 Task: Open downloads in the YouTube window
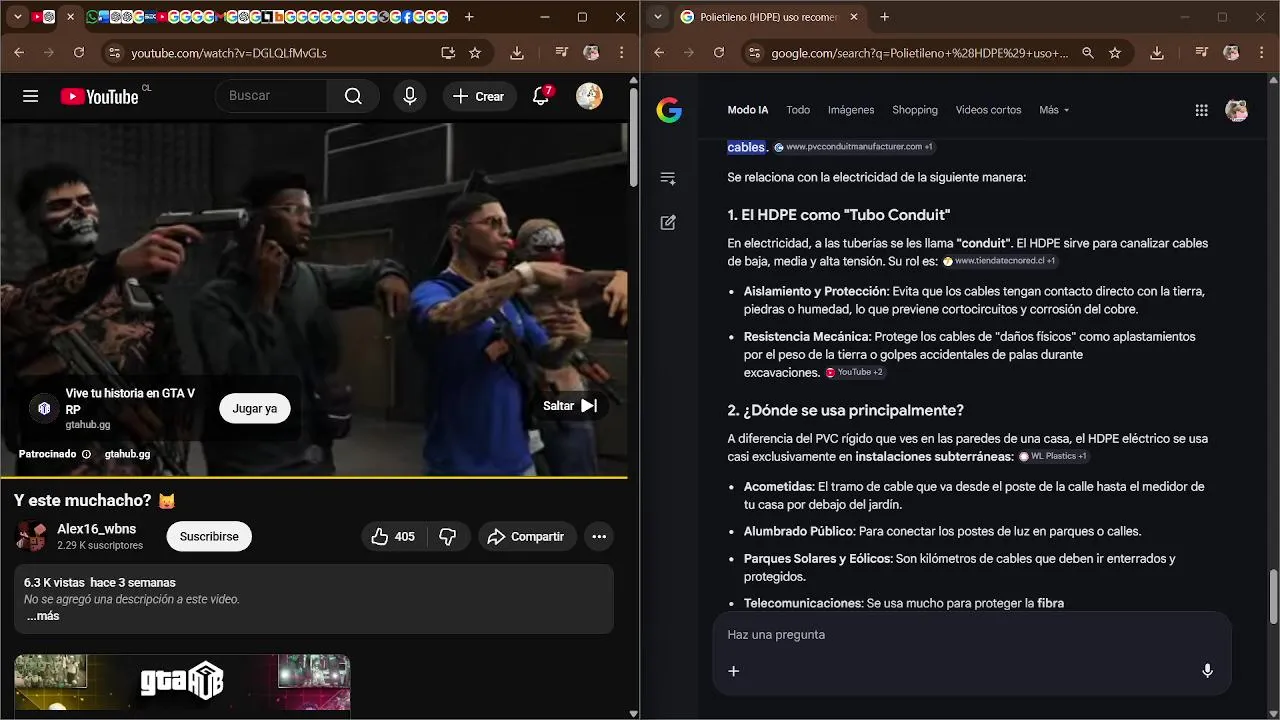pyautogui.click(x=517, y=53)
